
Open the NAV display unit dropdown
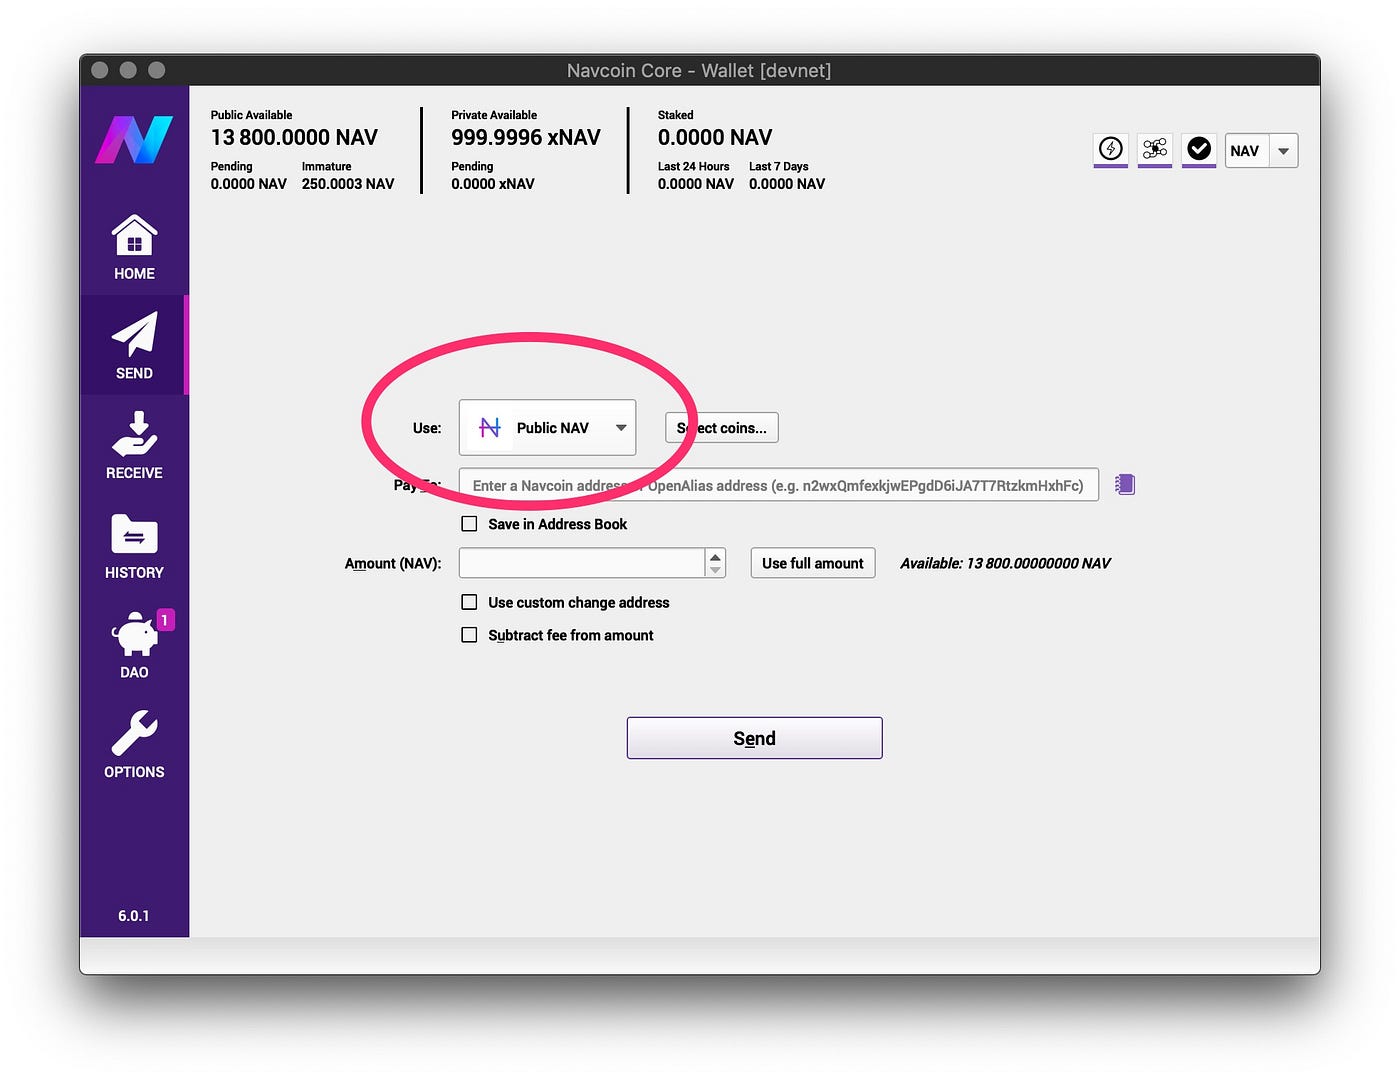(x=1261, y=151)
